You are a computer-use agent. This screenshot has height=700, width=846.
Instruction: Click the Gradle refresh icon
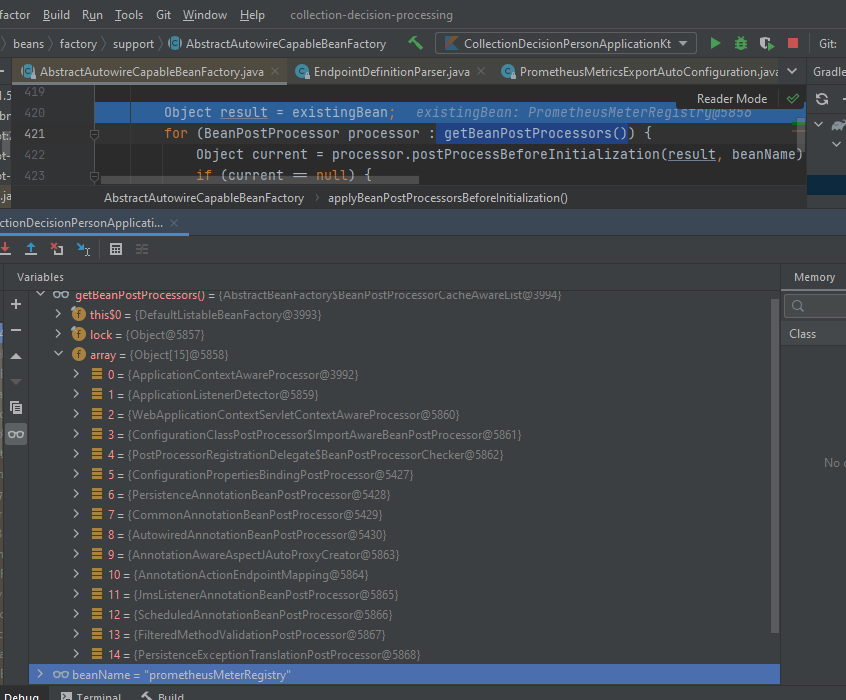(x=822, y=99)
